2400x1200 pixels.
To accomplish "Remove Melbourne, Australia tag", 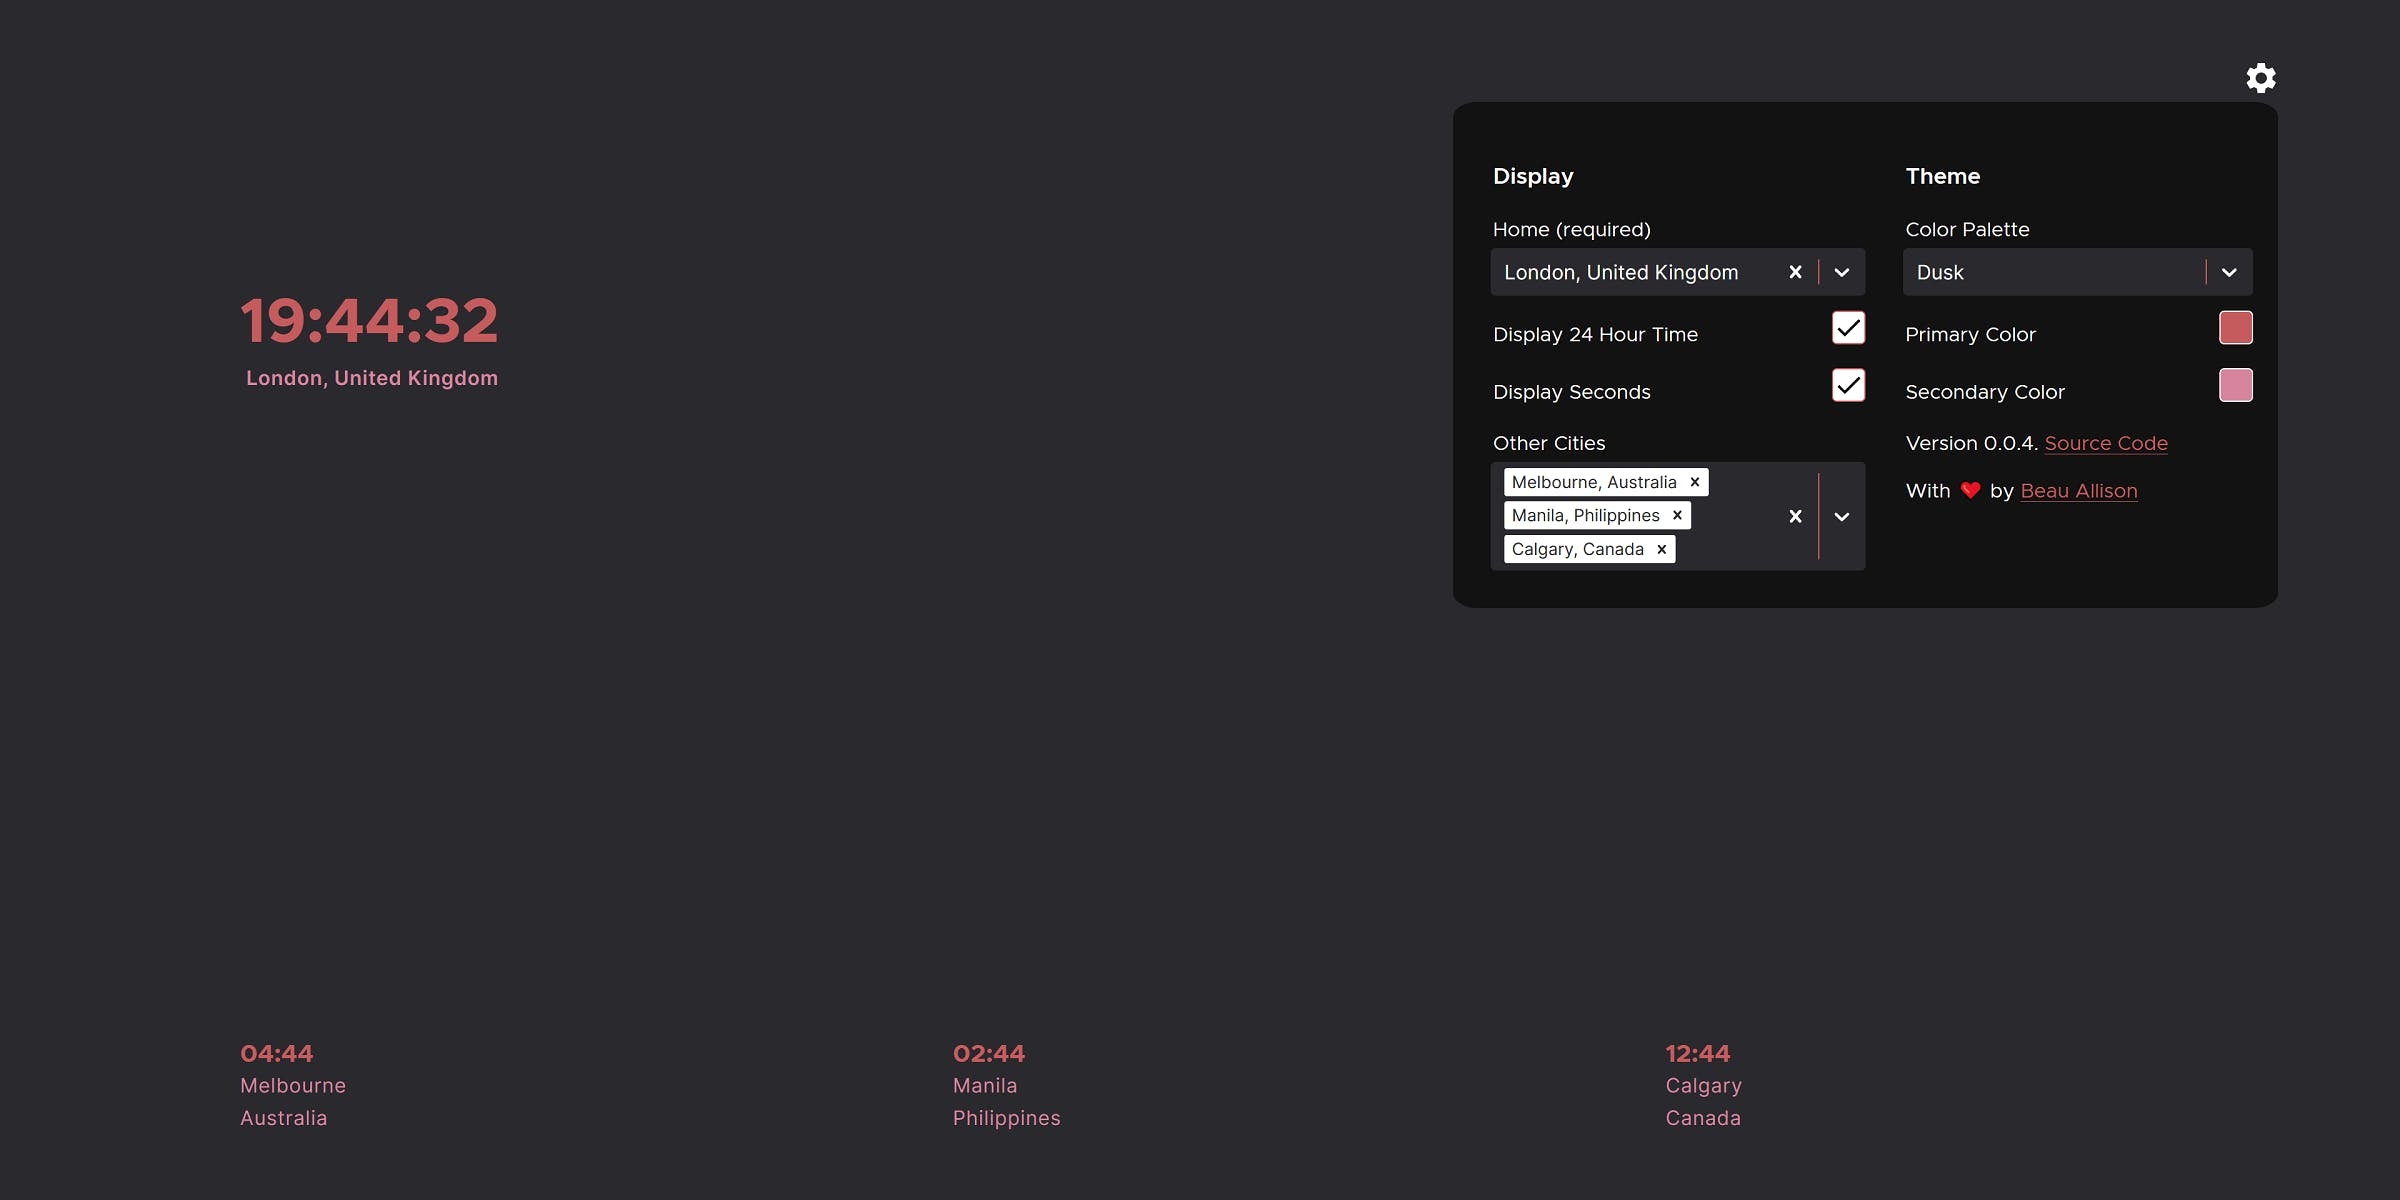I will pos(1695,482).
